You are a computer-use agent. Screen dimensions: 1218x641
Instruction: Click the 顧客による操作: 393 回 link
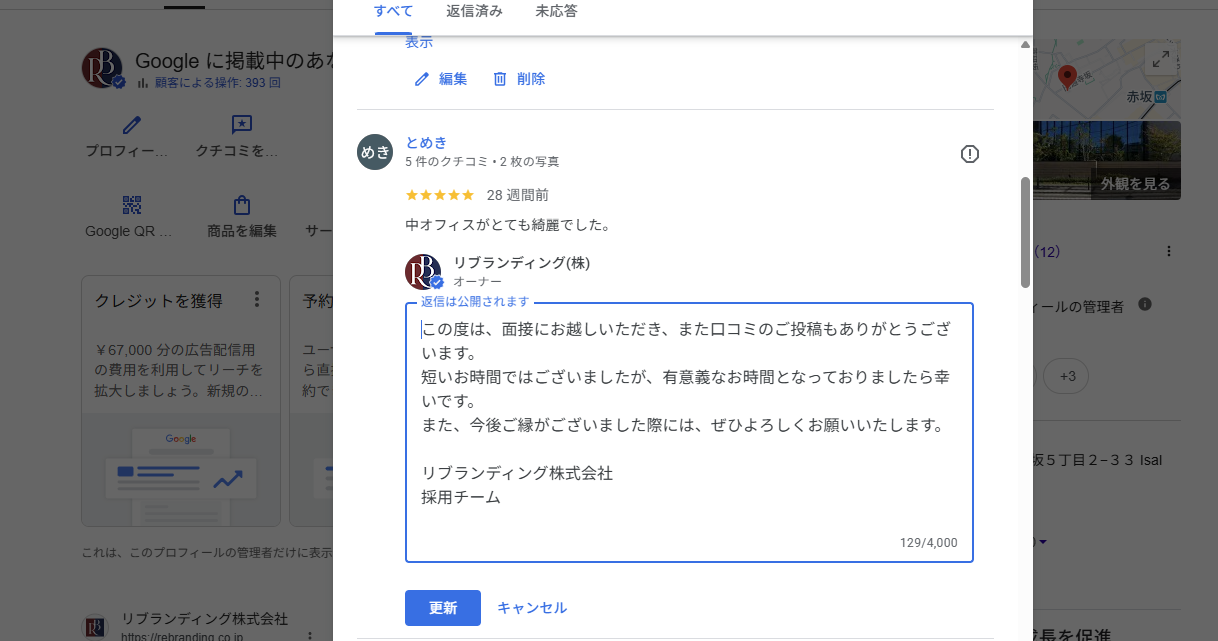pos(218,83)
